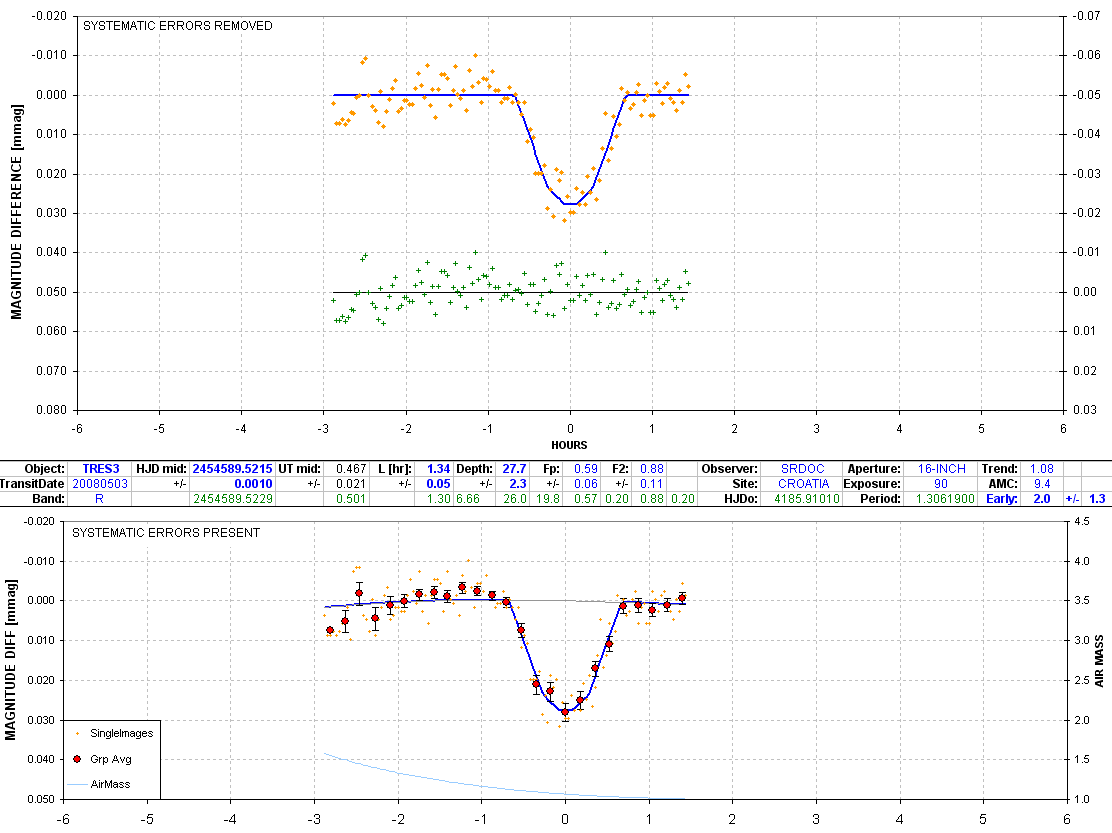
Task: Select the HJDo value 4185.91010
Action: [x=807, y=498]
